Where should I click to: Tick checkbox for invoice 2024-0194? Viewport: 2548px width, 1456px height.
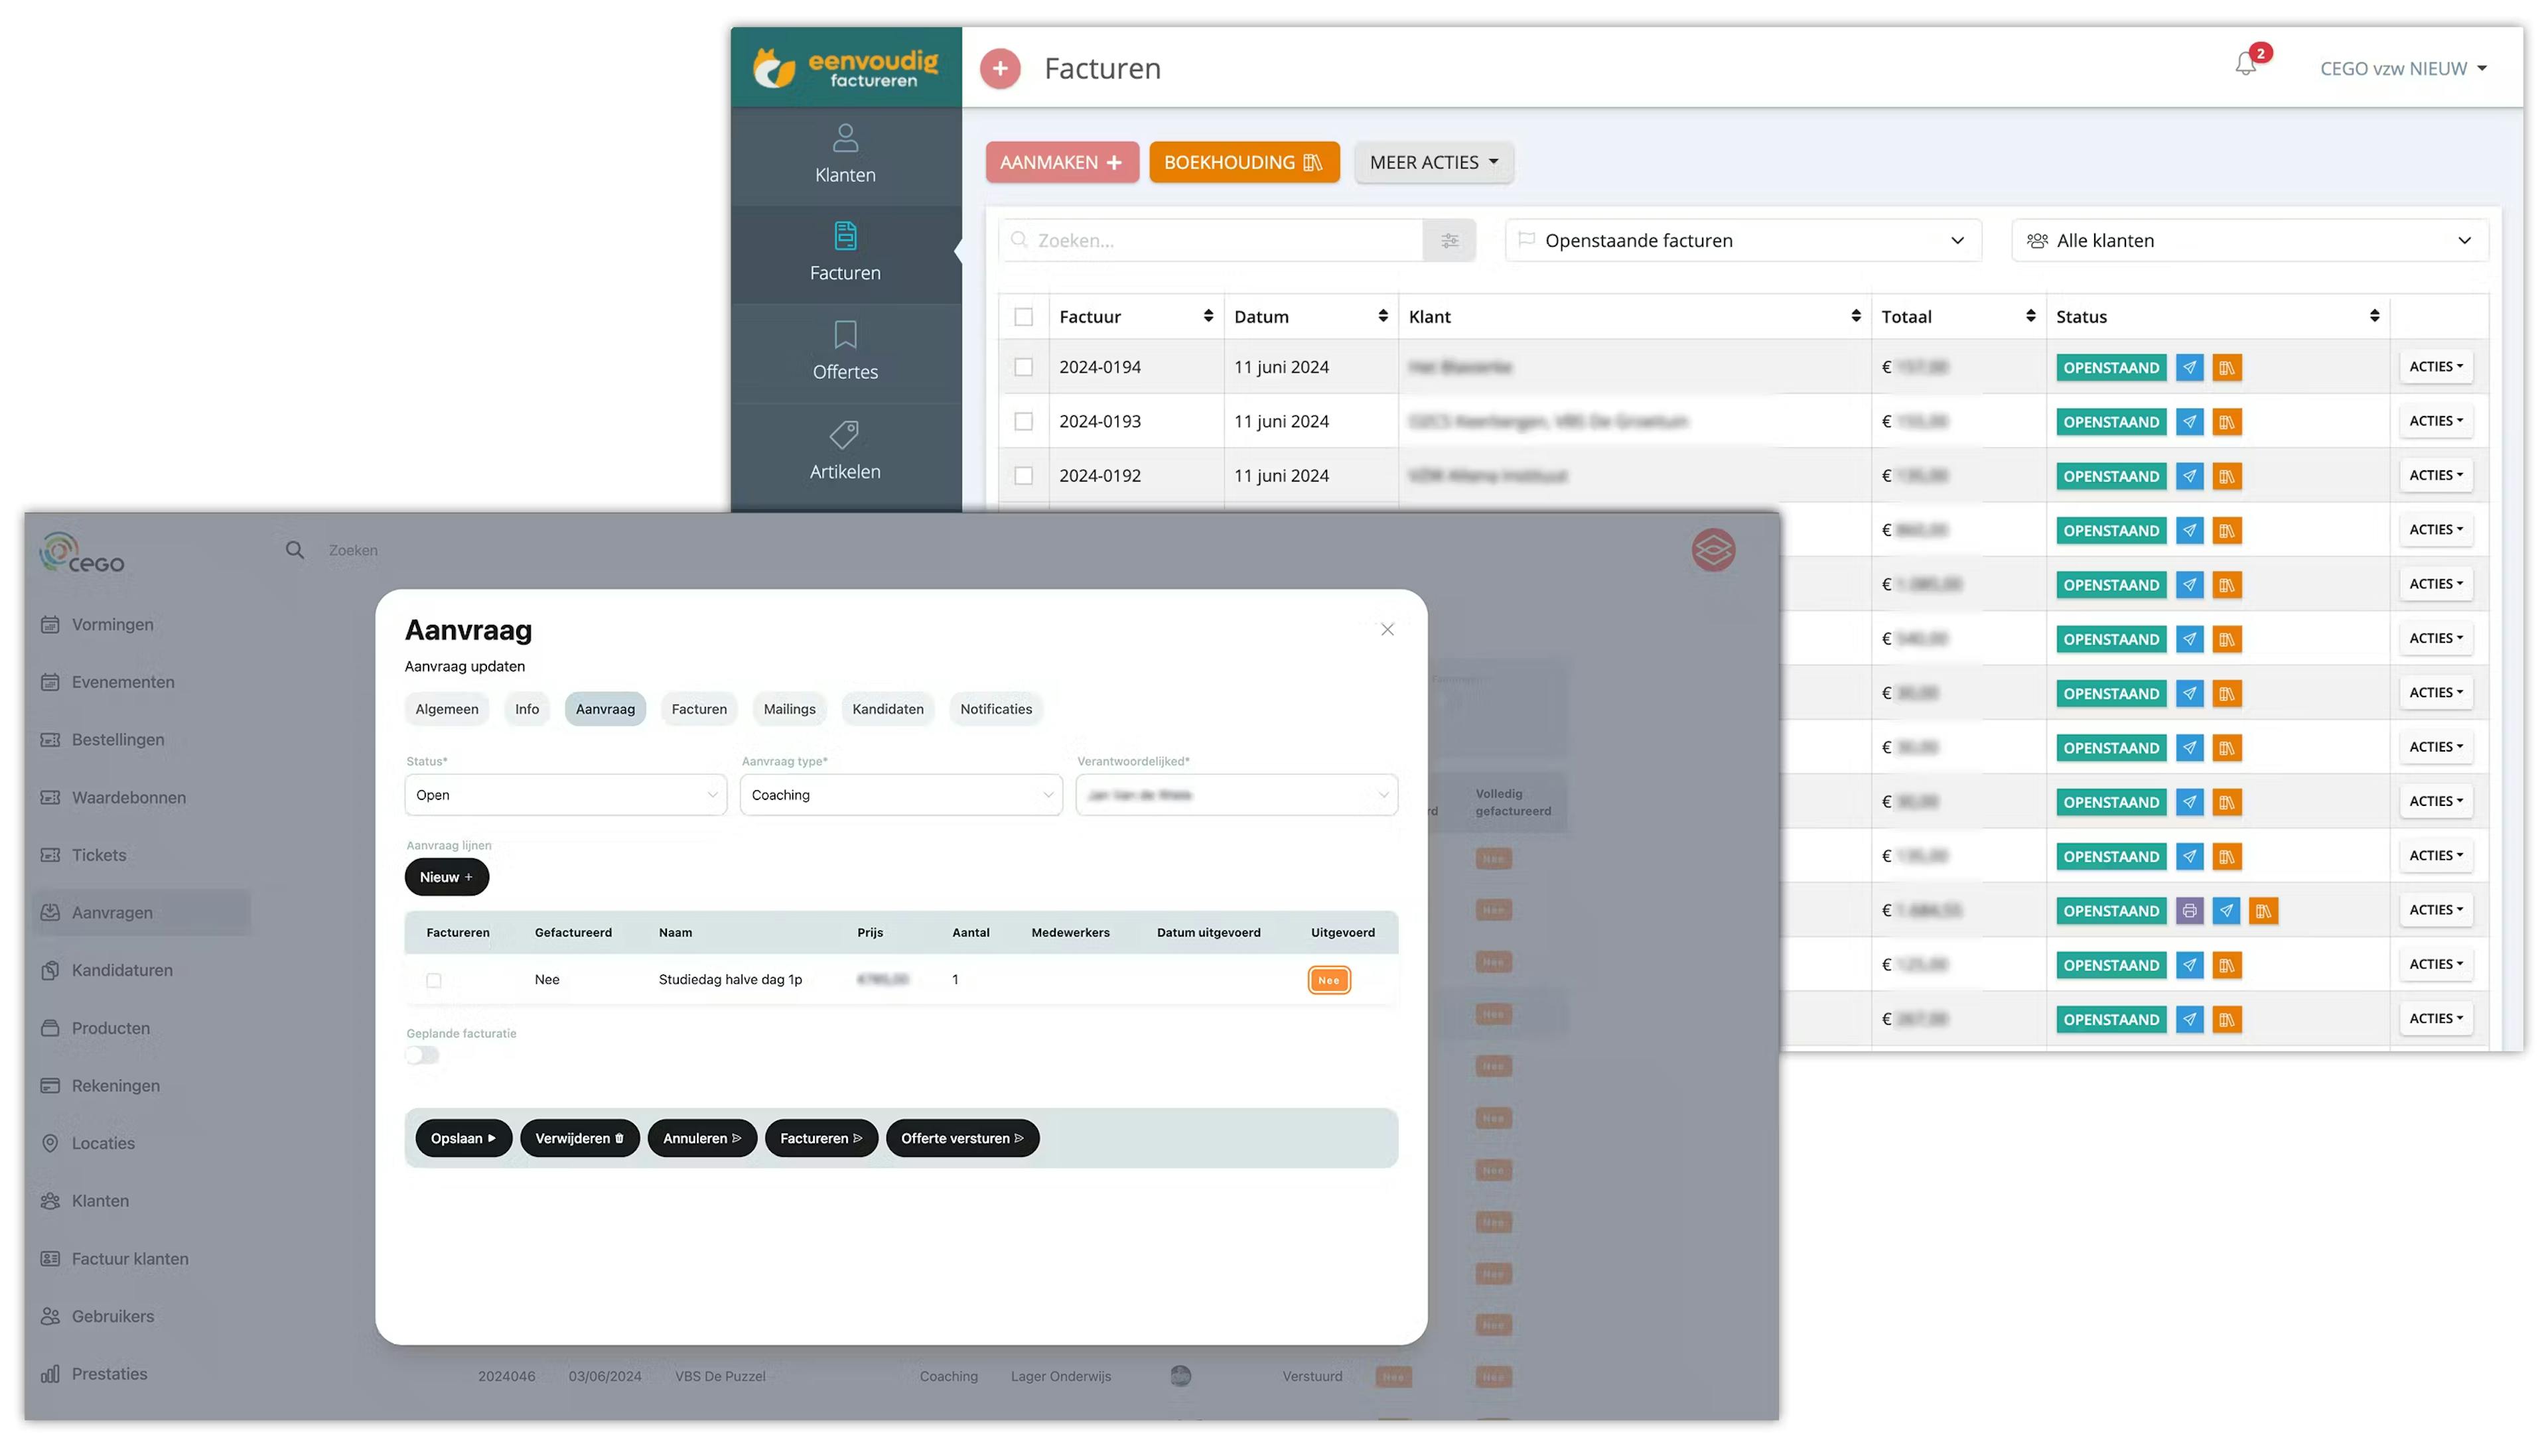coord(1023,367)
